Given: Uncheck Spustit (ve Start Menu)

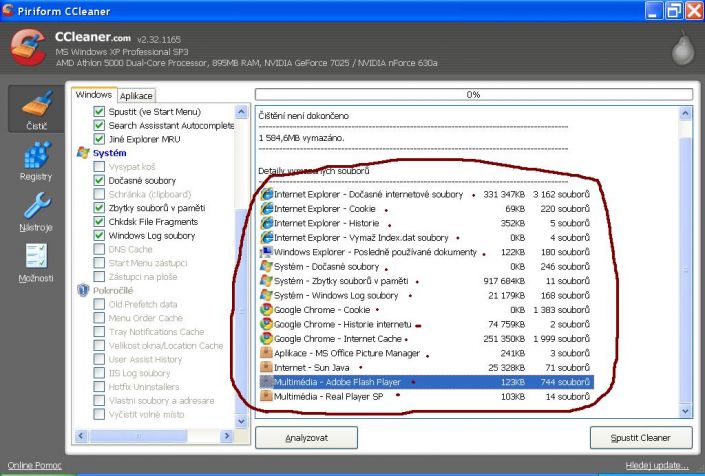Looking at the screenshot, I should [x=99, y=111].
